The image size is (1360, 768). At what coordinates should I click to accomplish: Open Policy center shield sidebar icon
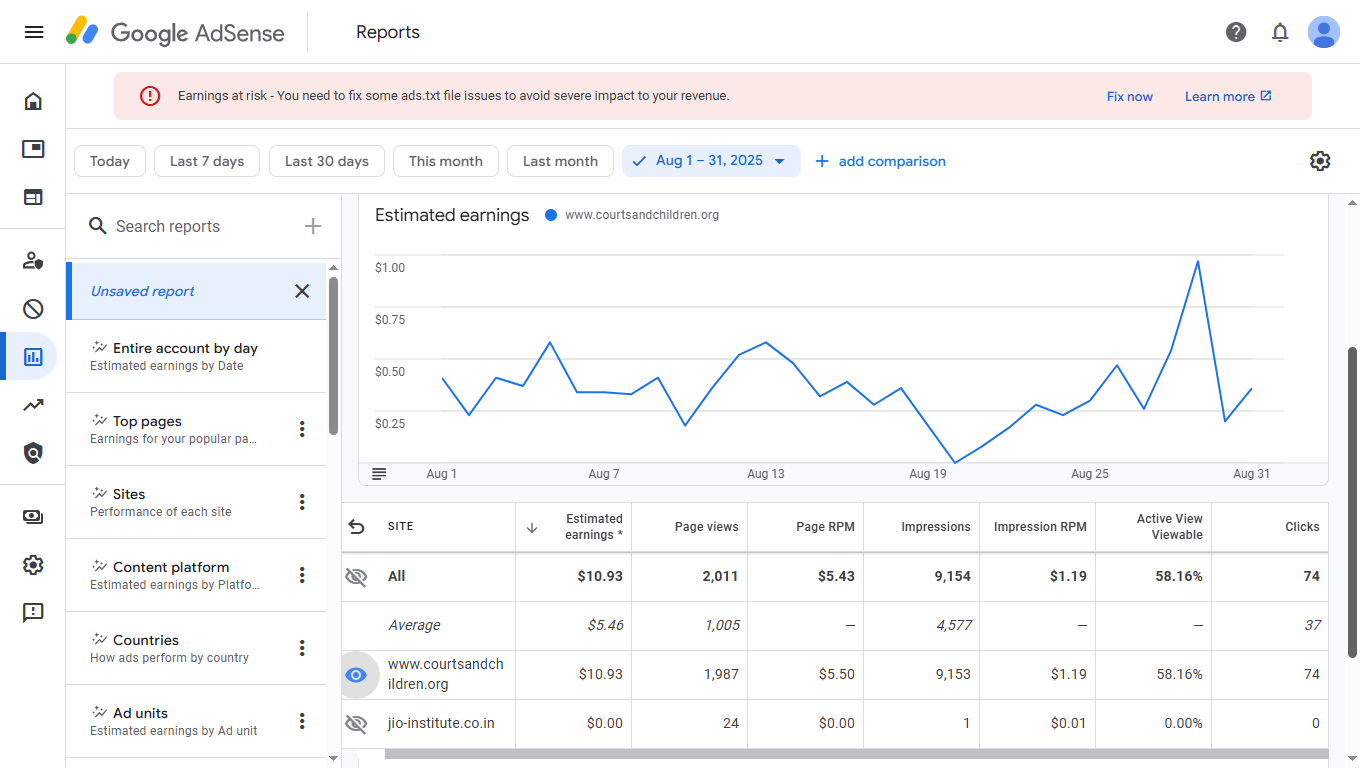33,453
